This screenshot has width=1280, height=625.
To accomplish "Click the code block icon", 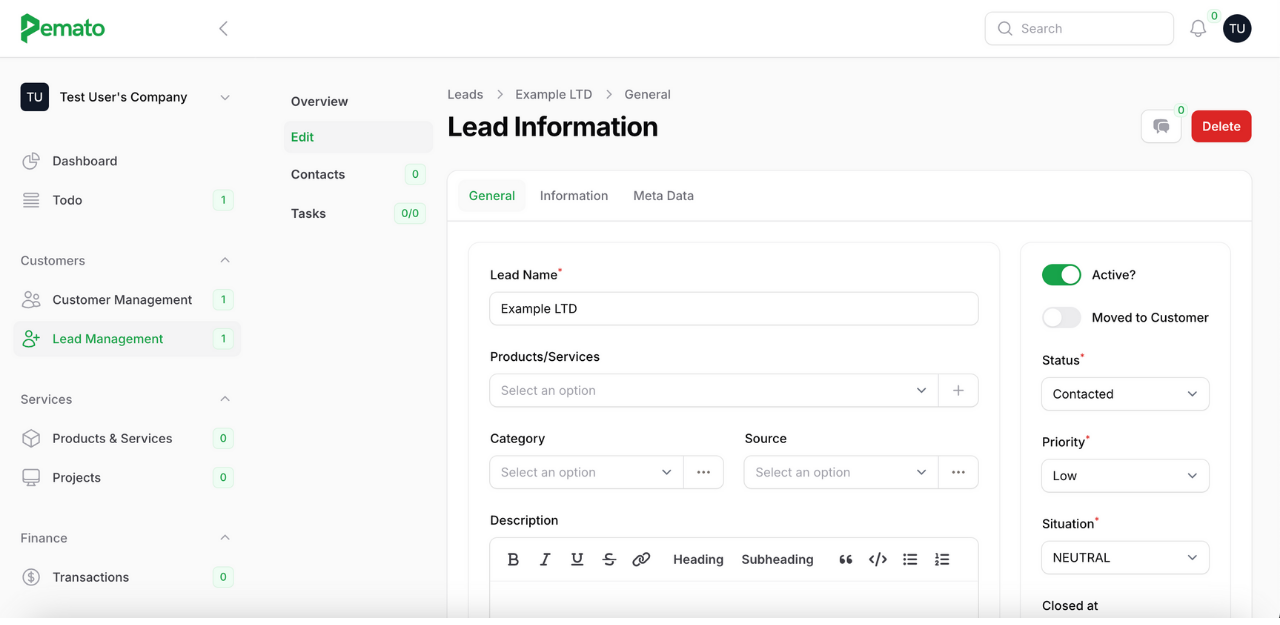I will click(877, 559).
